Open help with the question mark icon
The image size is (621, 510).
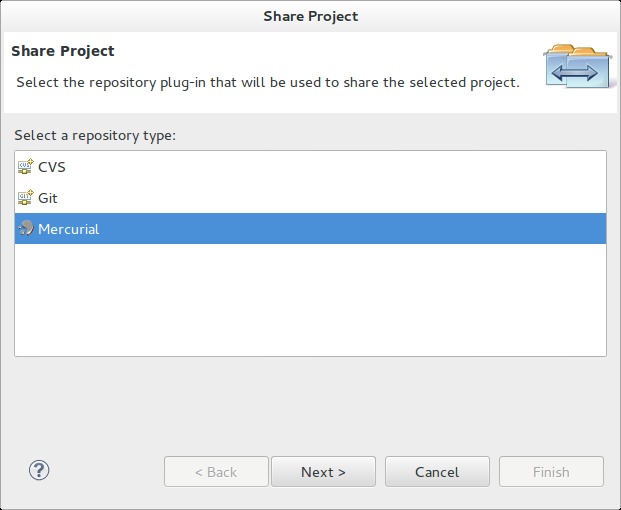pyautogui.click(x=39, y=470)
